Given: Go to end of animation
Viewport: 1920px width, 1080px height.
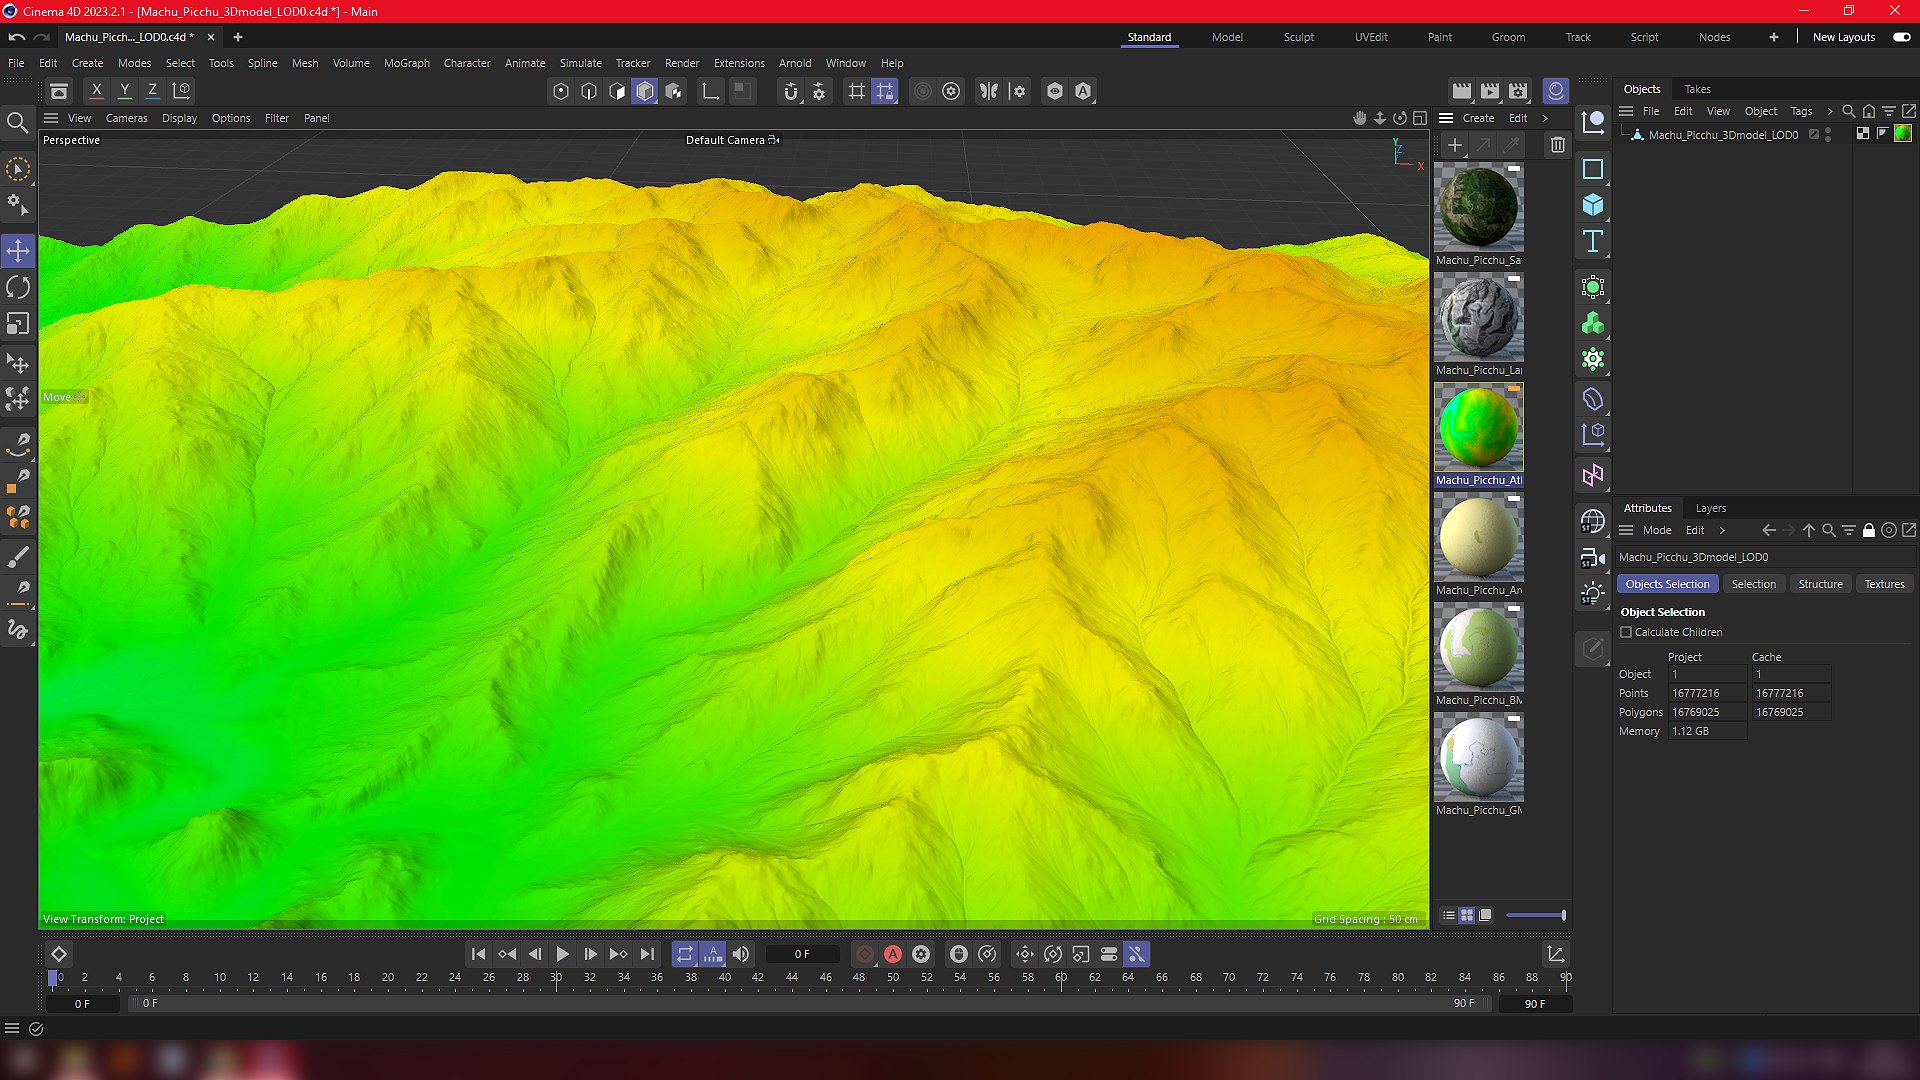Looking at the screenshot, I should [647, 954].
